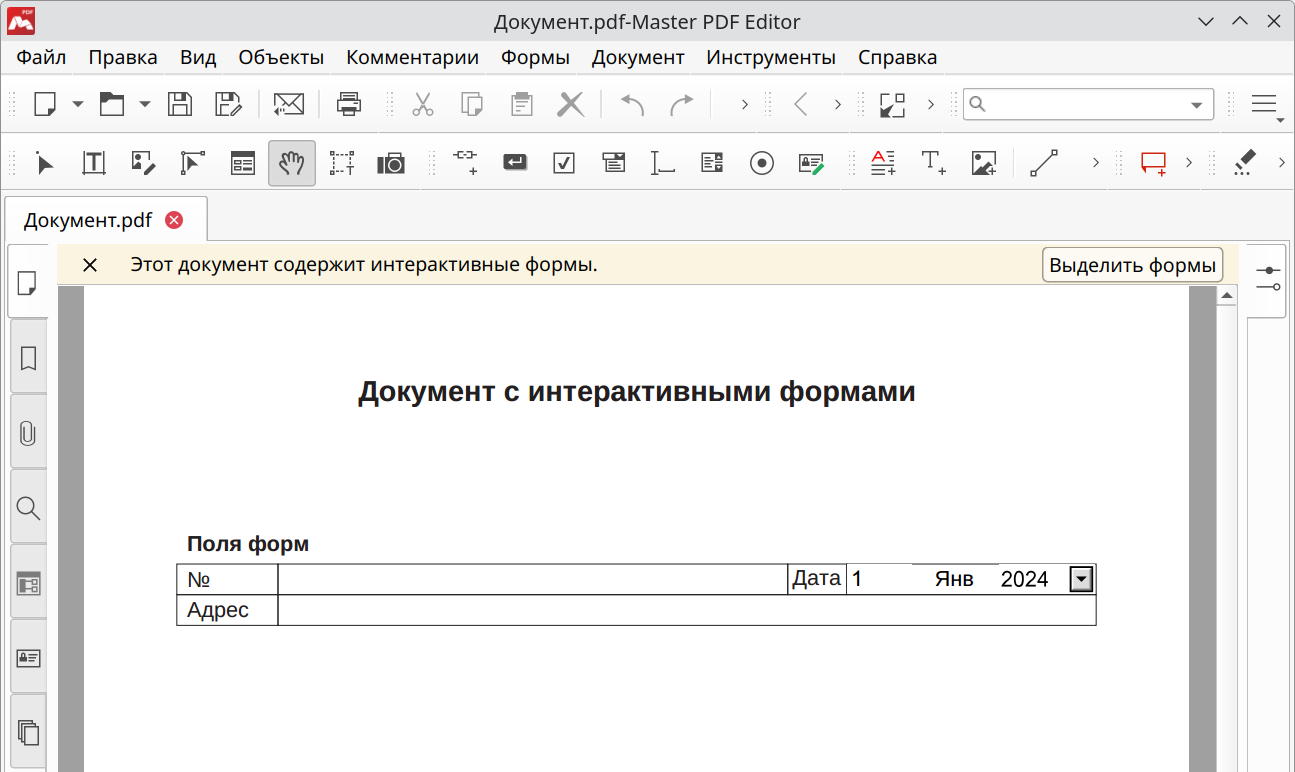Open the Вид menu
Screen dimensions: 1295x772
[198, 57]
